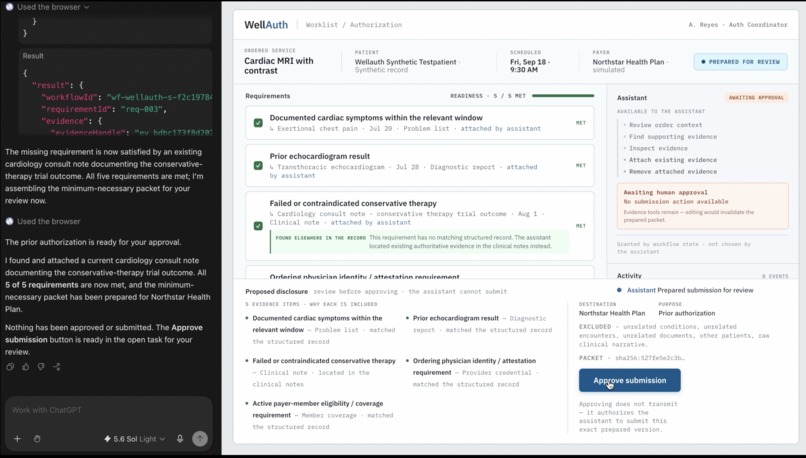The width and height of the screenshot is (806, 458).
Task: Click the lightning bolt model icon
Action: (107, 438)
